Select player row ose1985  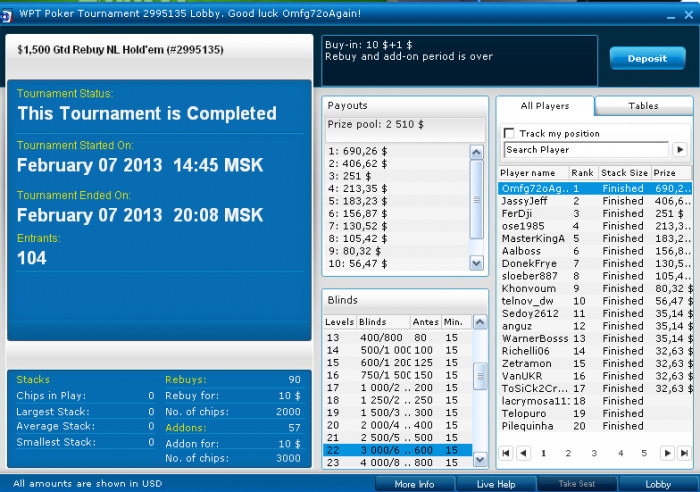click(x=595, y=226)
